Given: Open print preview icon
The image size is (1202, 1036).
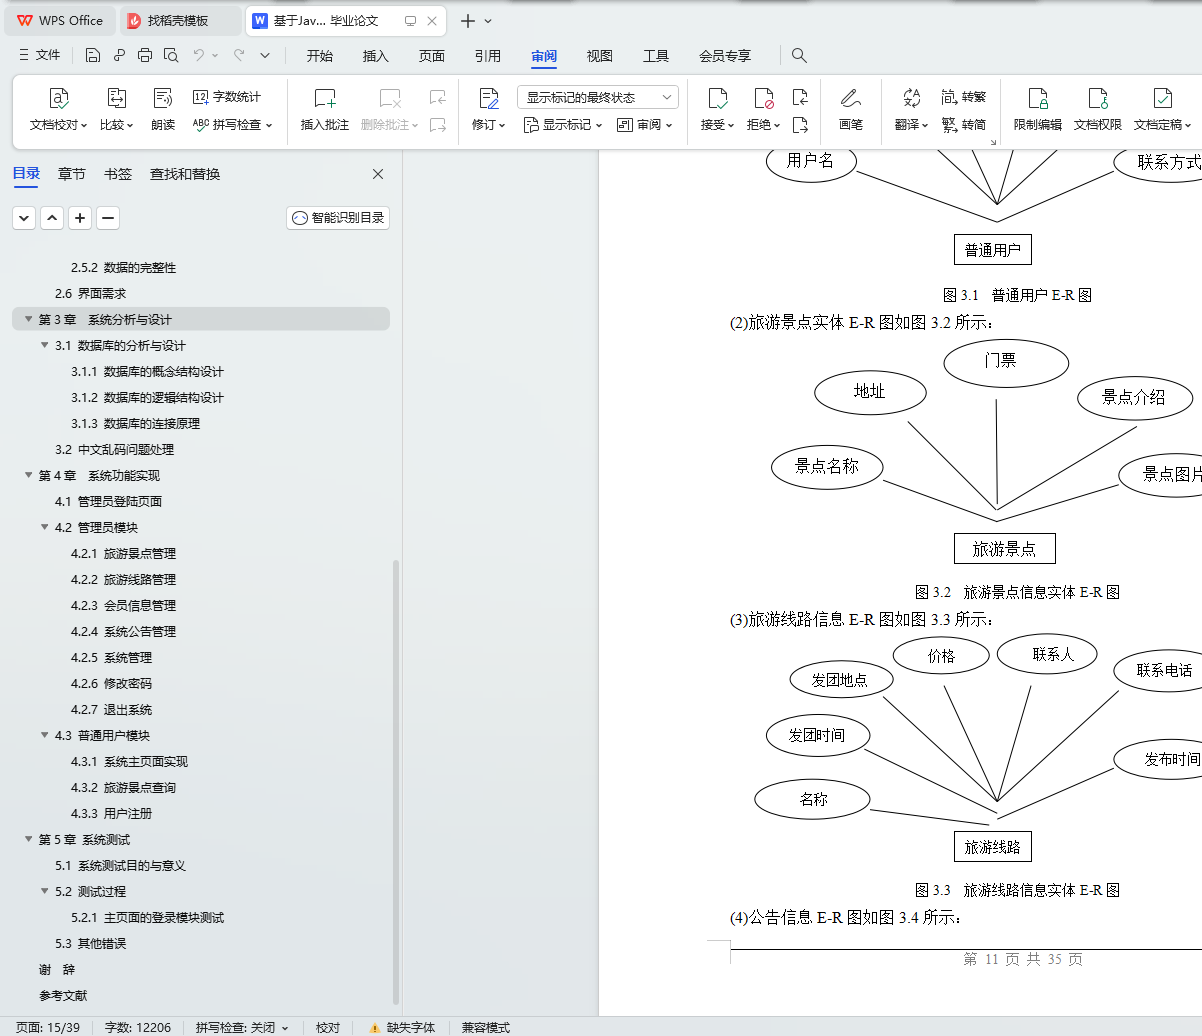Looking at the screenshot, I should pos(171,55).
